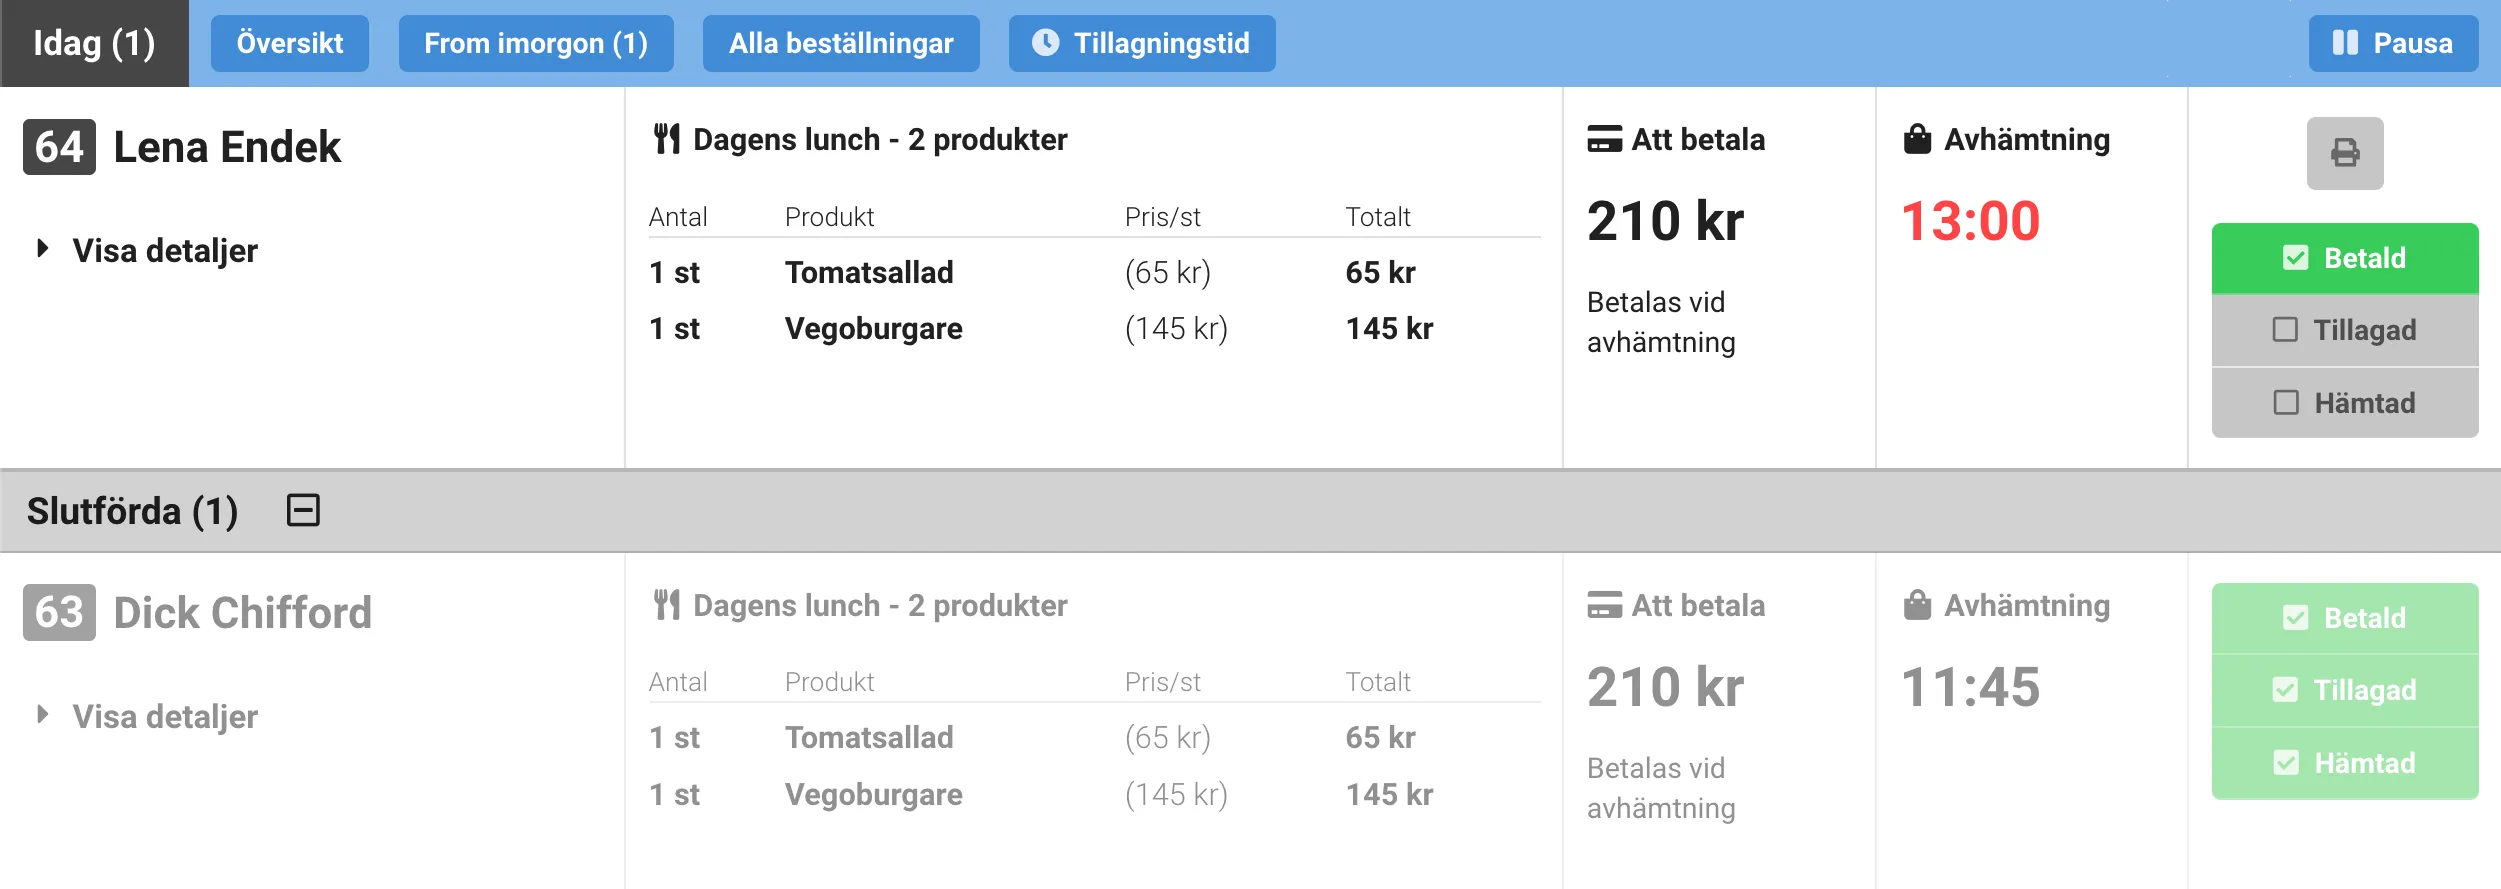Expand Visa detaljer for Lena Endek's order

163,250
